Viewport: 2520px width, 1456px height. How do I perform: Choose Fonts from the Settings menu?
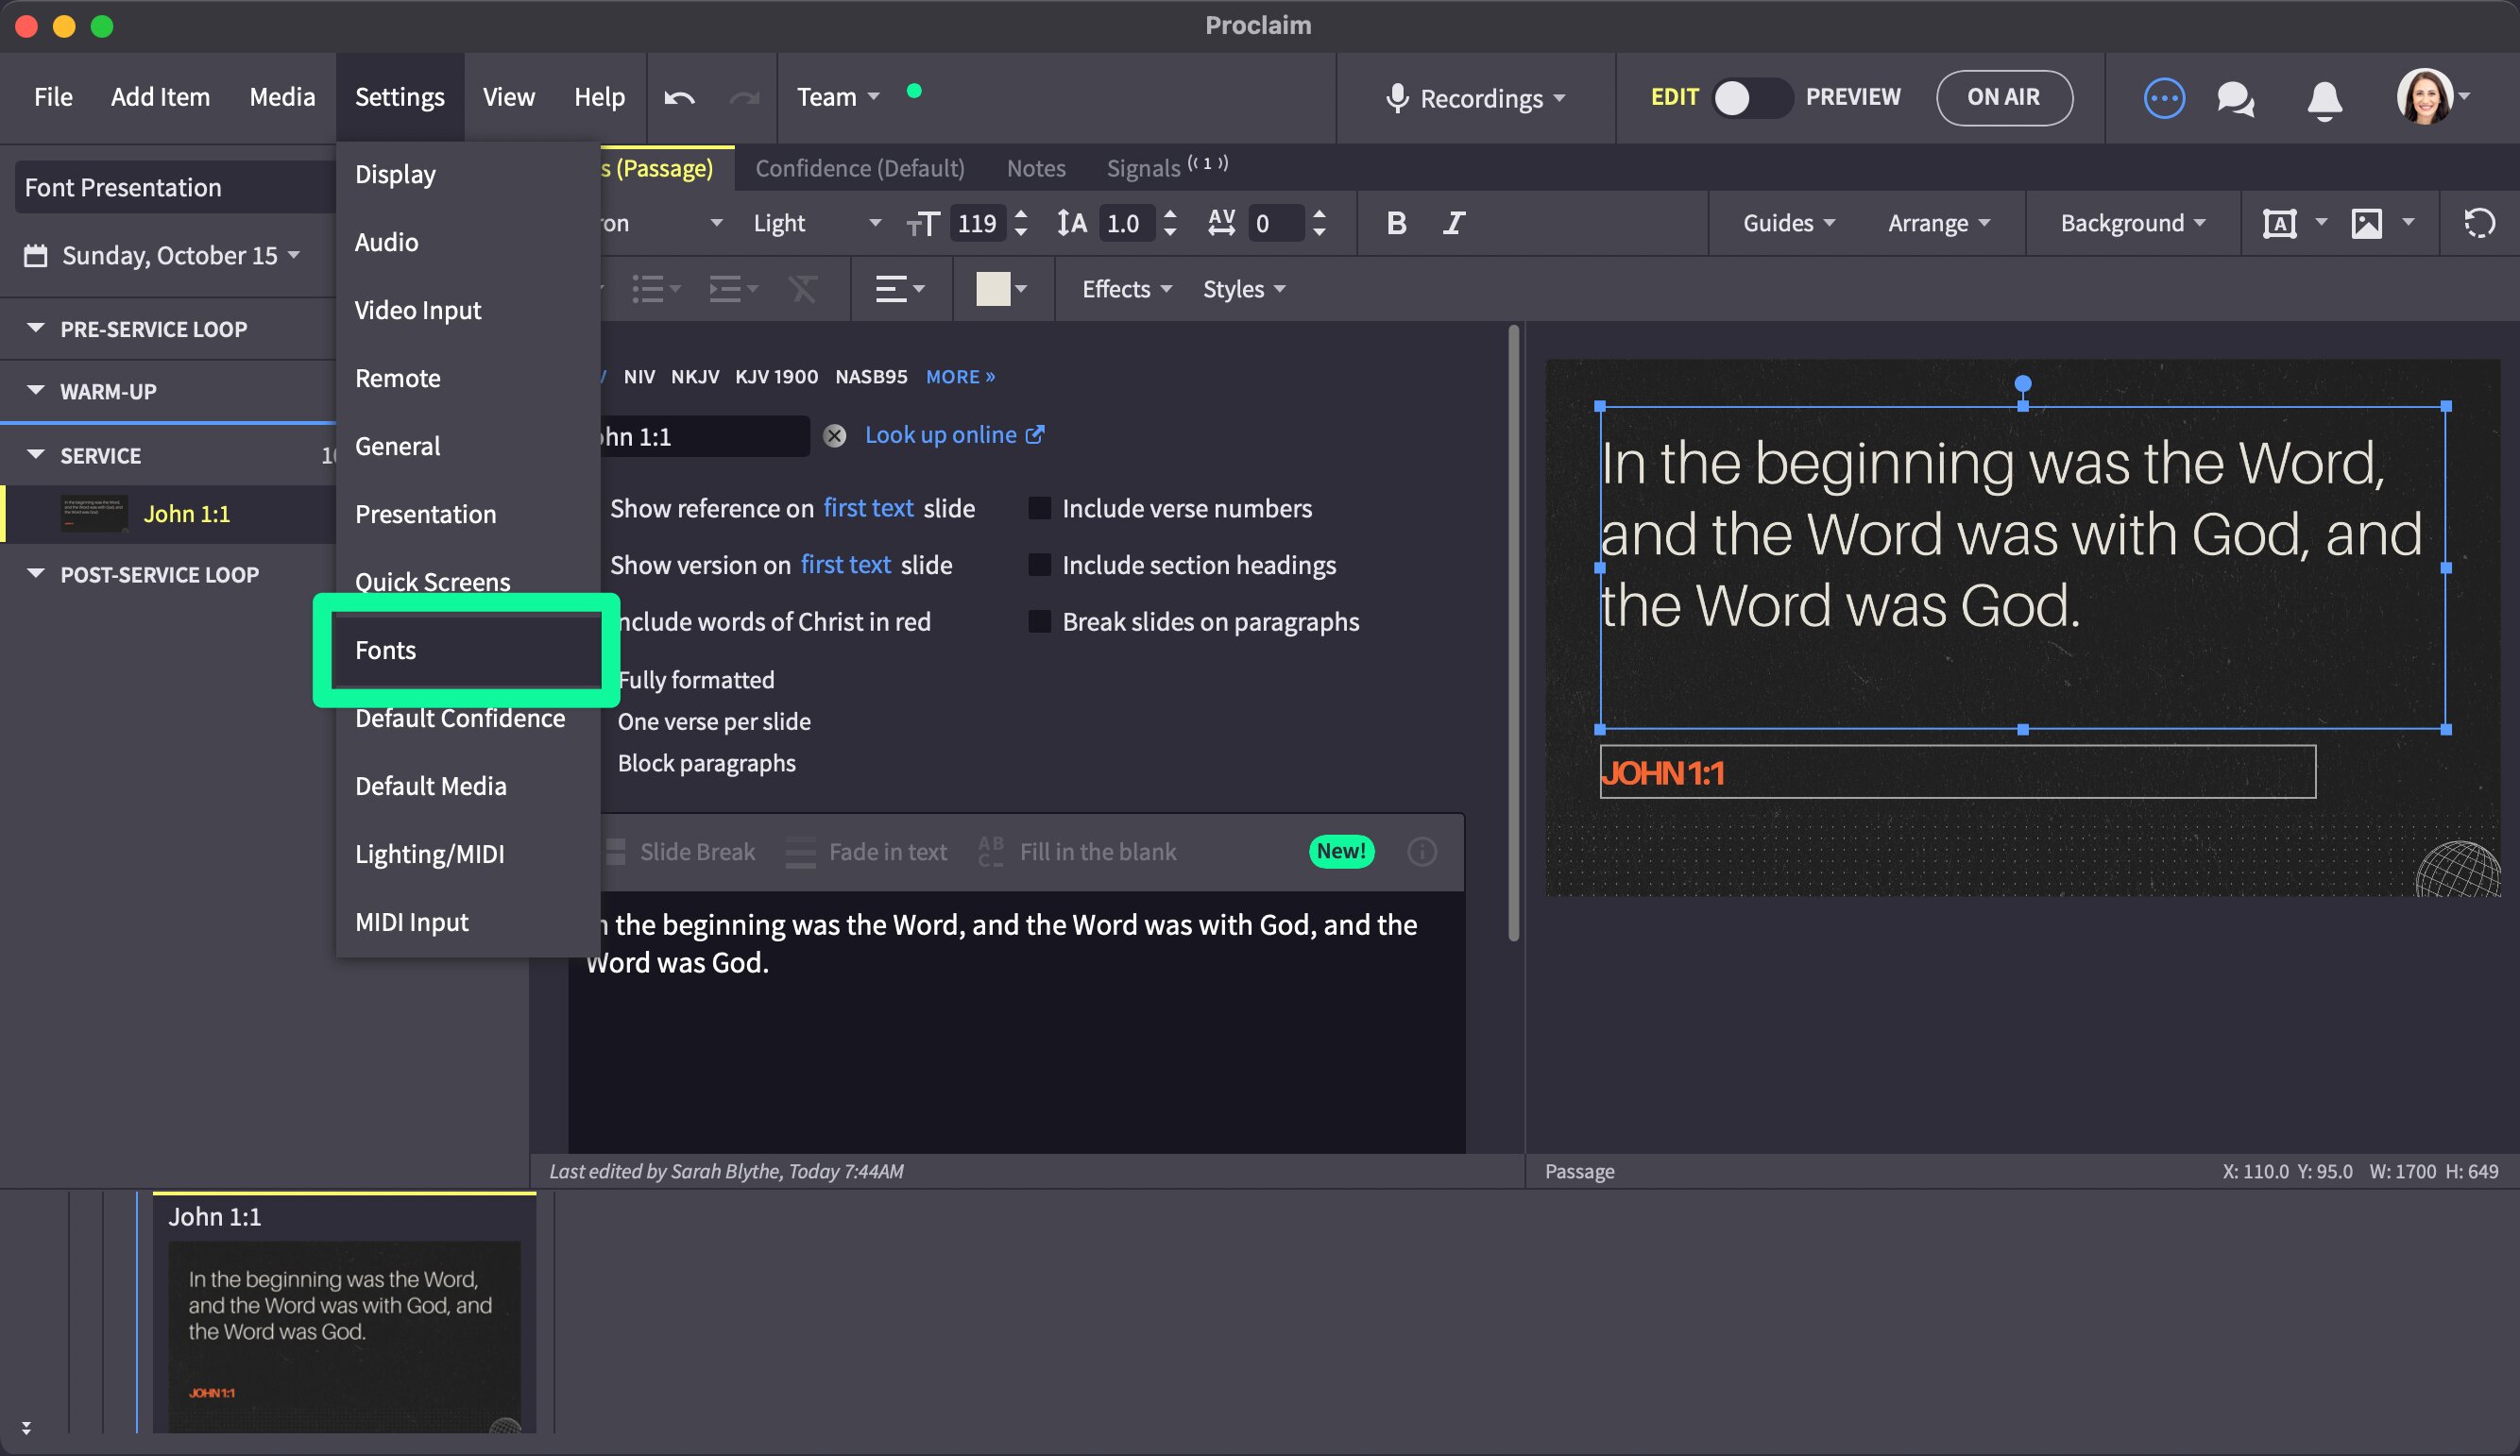click(x=467, y=650)
